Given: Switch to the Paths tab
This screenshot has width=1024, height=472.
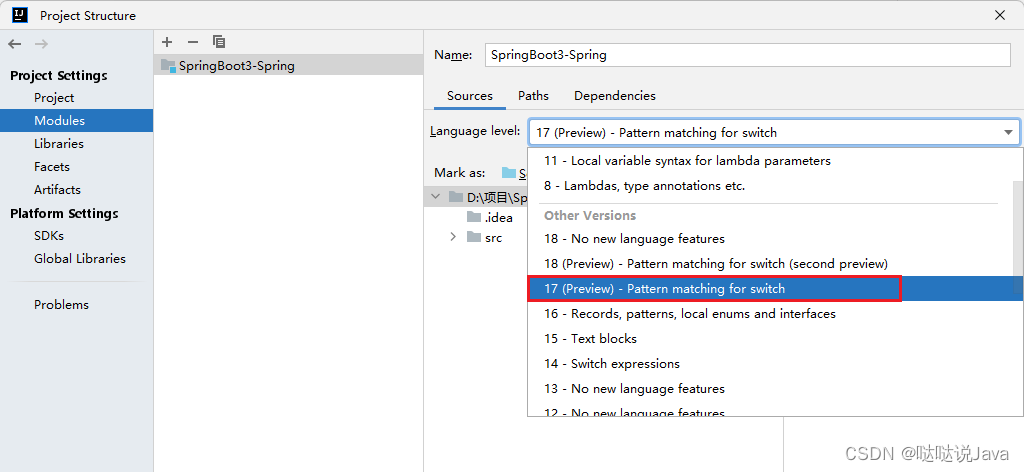Looking at the screenshot, I should point(534,95).
